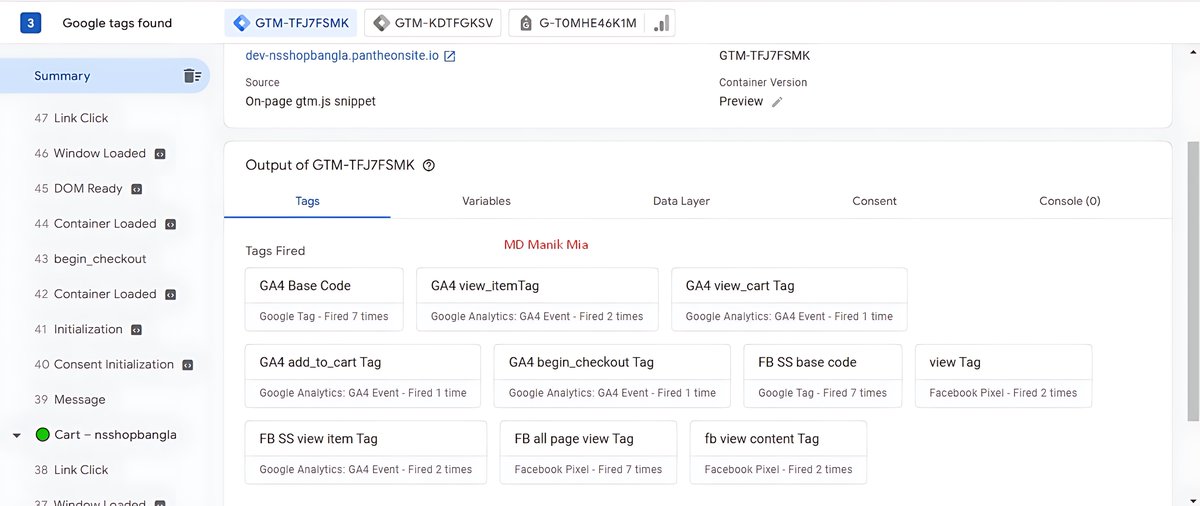
Task: Open the FB SS view item Tag card
Action: coord(366,453)
